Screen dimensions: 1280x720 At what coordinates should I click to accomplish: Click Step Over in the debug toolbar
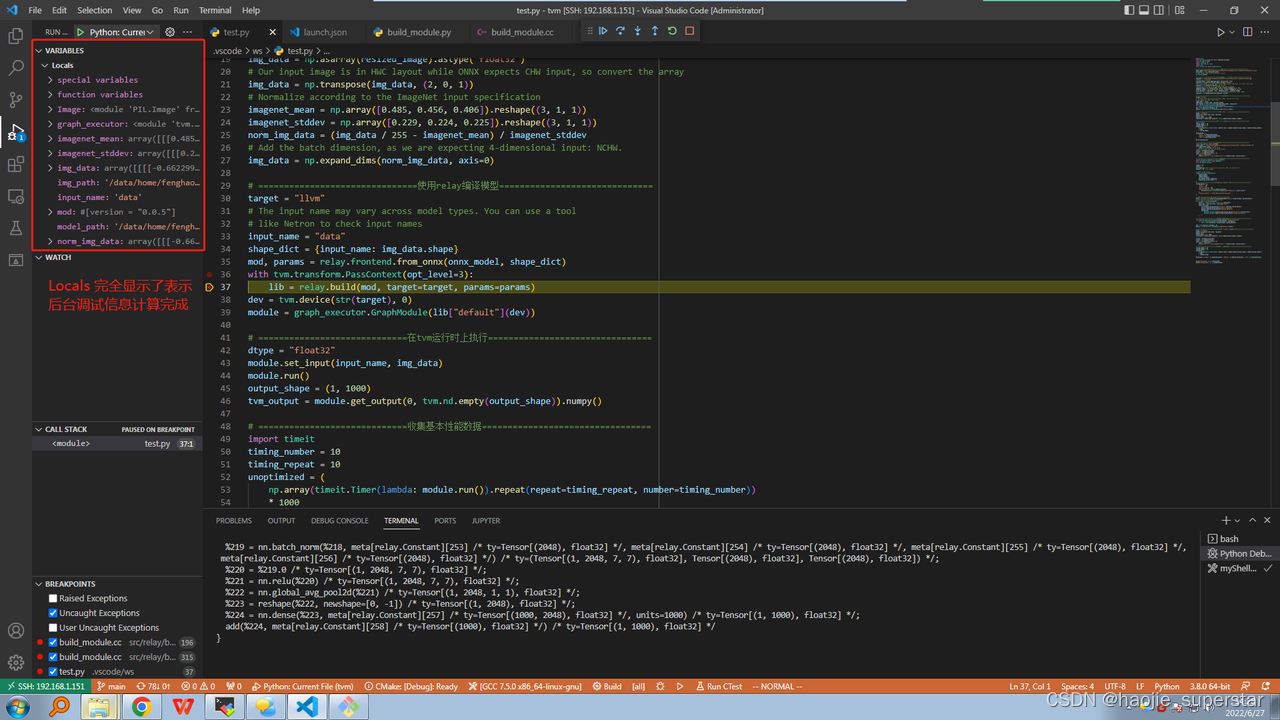click(620, 31)
